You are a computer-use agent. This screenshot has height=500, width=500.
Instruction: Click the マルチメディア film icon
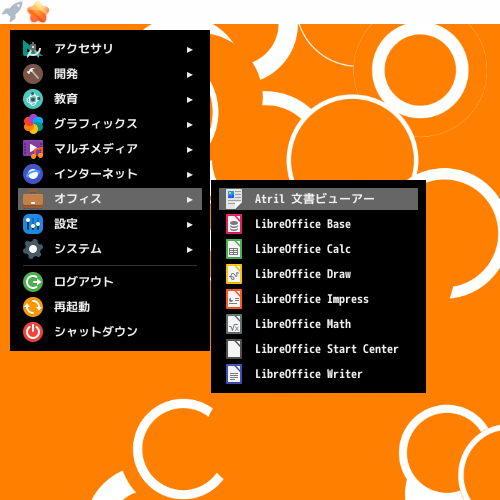point(33,149)
